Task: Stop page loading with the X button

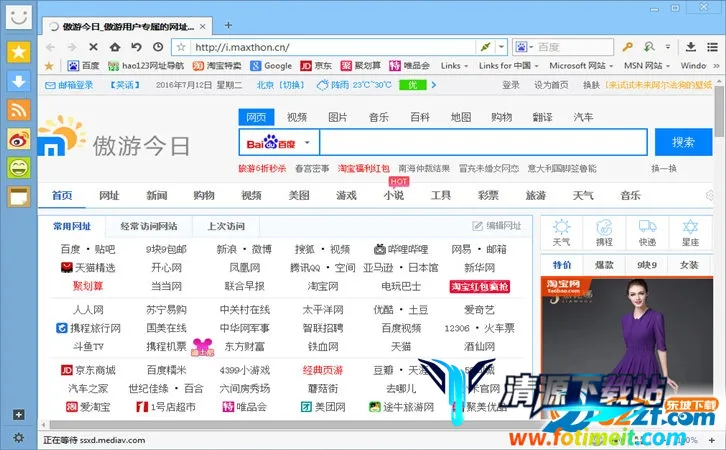Action: click(93, 47)
